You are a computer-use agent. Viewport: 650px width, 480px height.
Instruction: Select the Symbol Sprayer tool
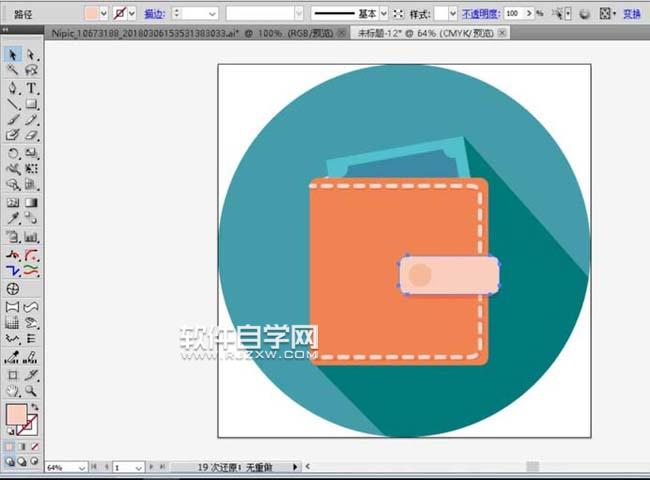pos(13,237)
